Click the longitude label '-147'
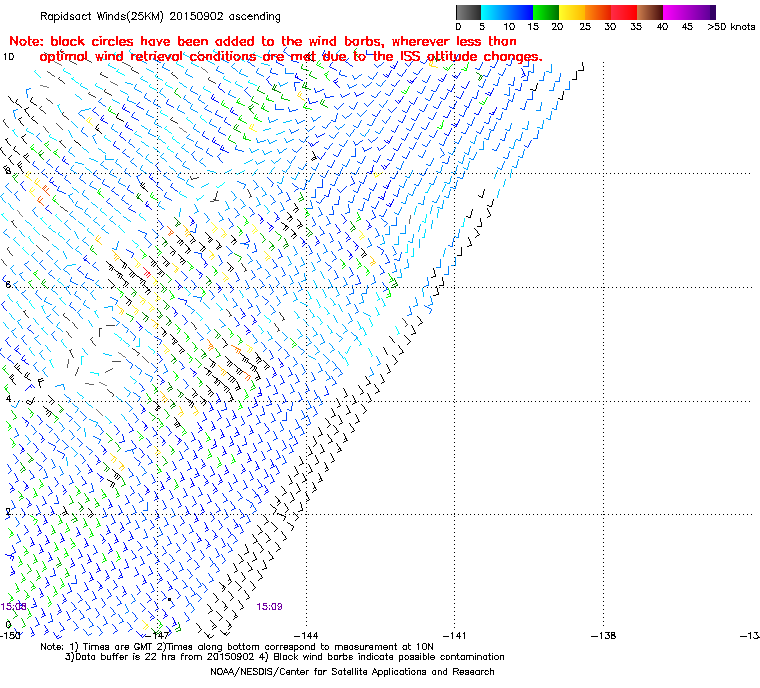The width and height of the screenshot is (760, 688). tap(158, 635)
